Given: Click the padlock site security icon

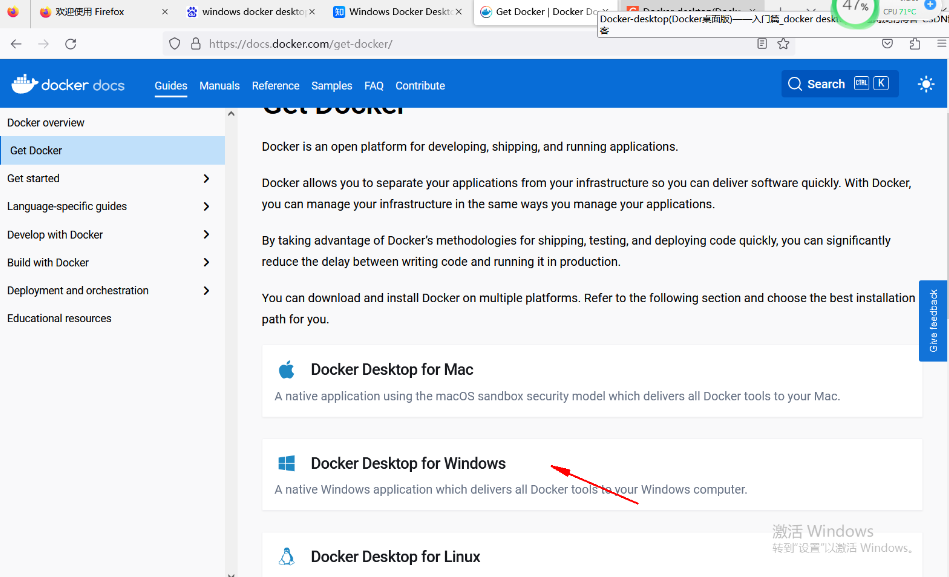Looking at the screenshot, I should coord(195,44).
